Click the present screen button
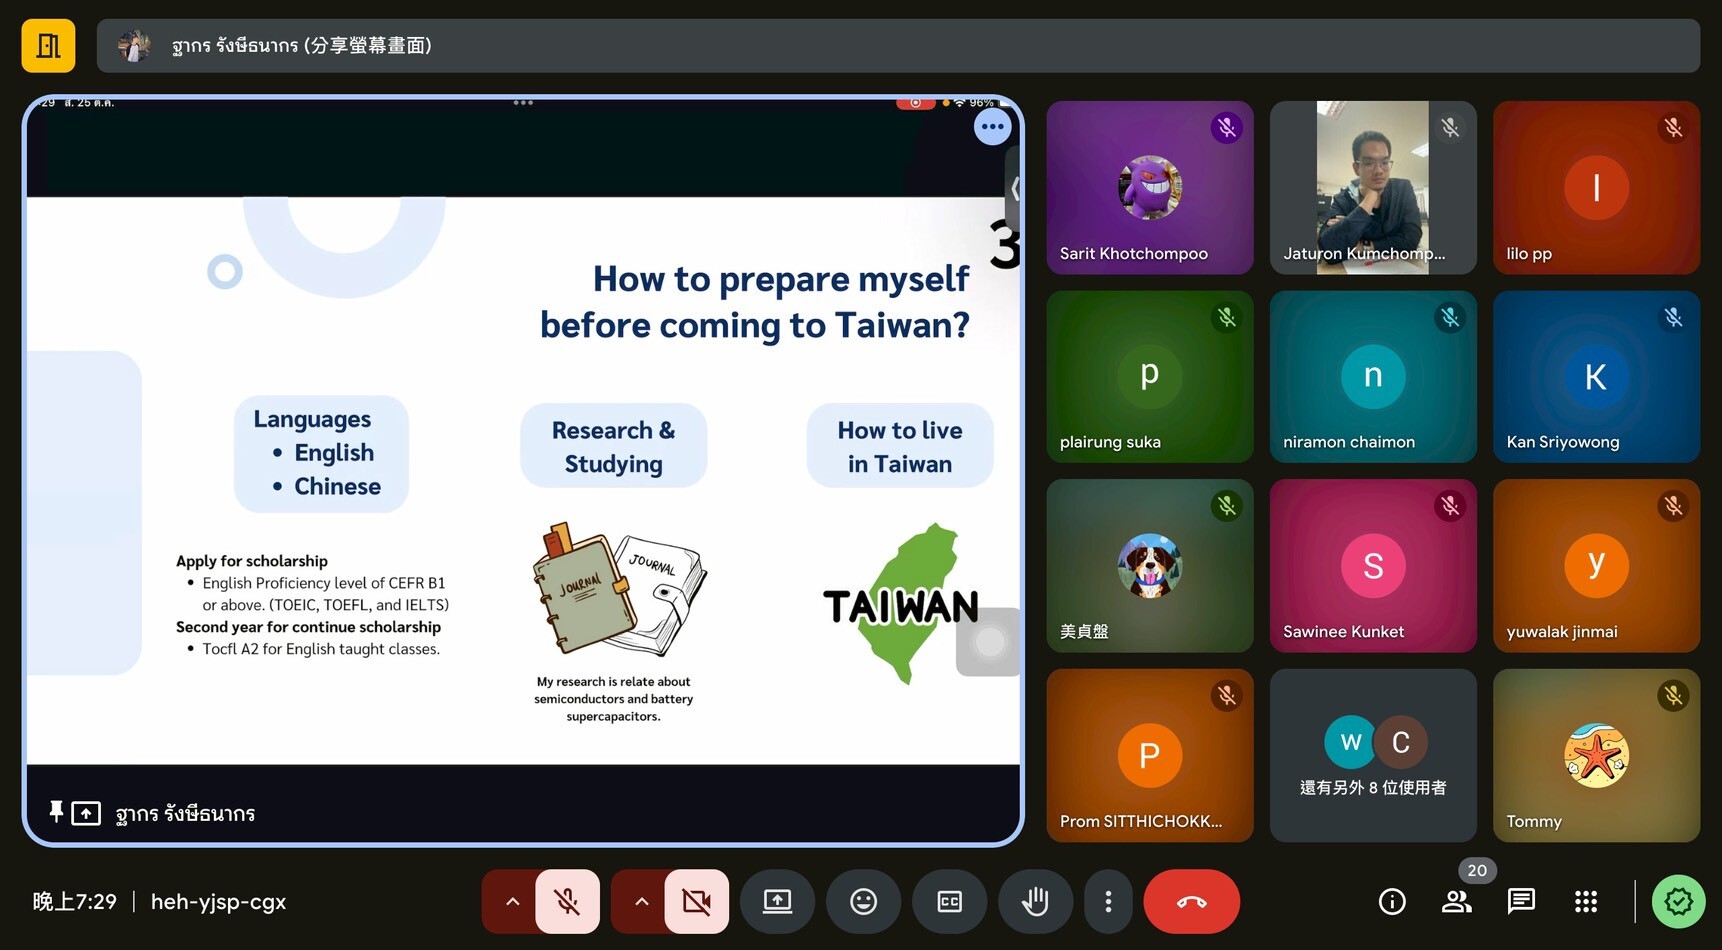Image resolution: width=1722 pixels, height=950 pixels. (777, 902)
